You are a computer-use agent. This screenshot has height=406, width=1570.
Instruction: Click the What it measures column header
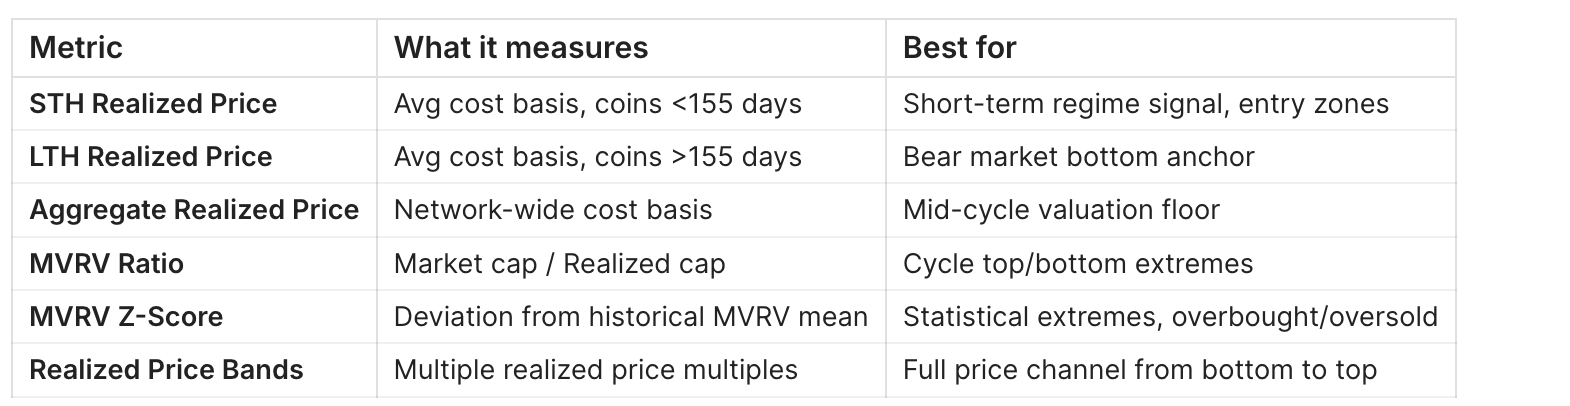click(521, 48)
